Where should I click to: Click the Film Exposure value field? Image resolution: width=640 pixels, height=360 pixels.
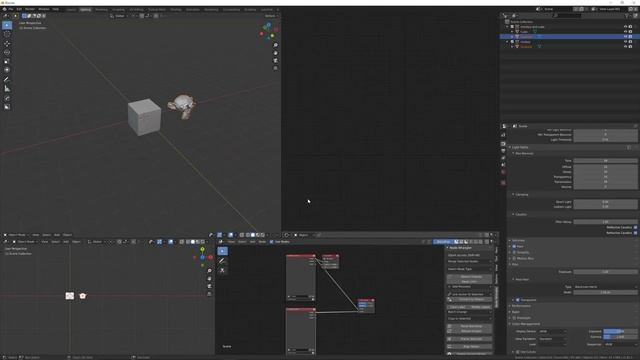[x=605, y=272]
